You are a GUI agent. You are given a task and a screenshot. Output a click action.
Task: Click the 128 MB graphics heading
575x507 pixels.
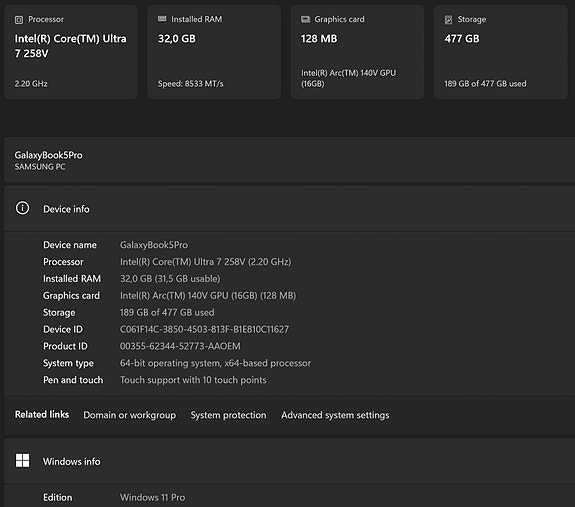pos(319,38)
